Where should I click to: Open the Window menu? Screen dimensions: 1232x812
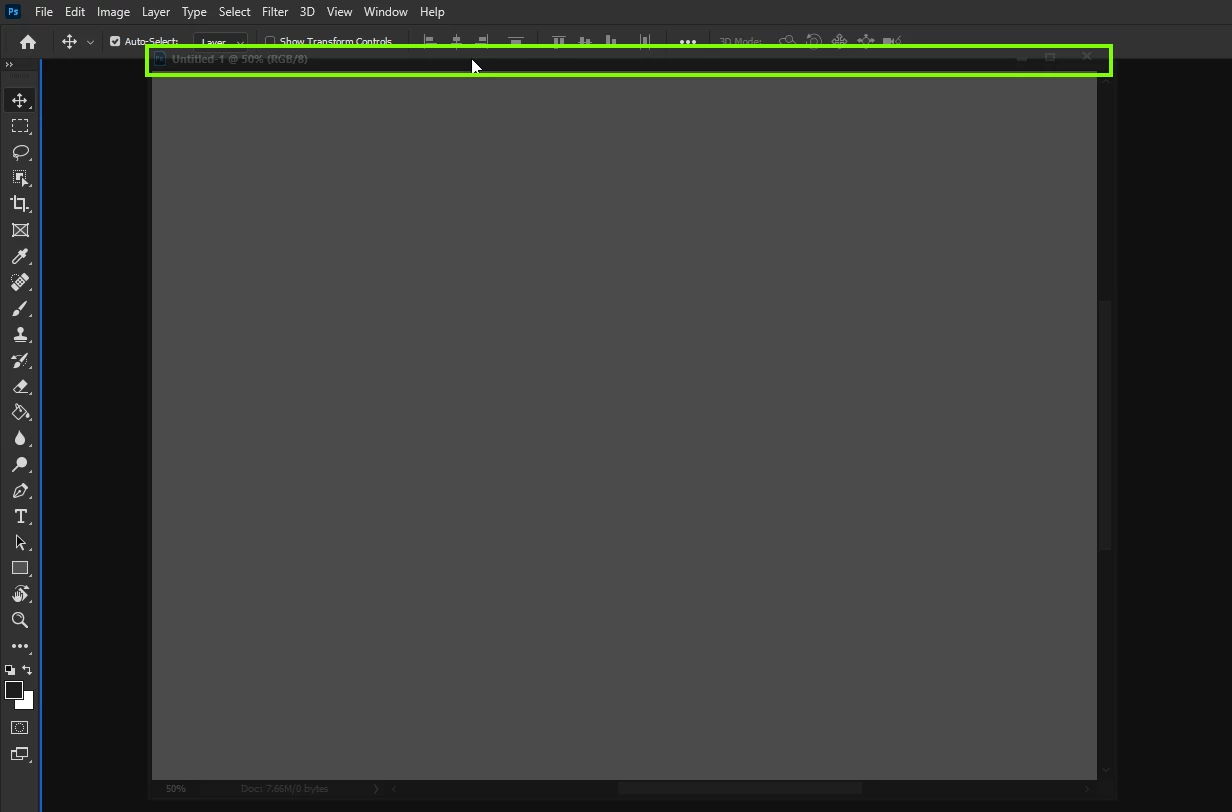point(385,12)
